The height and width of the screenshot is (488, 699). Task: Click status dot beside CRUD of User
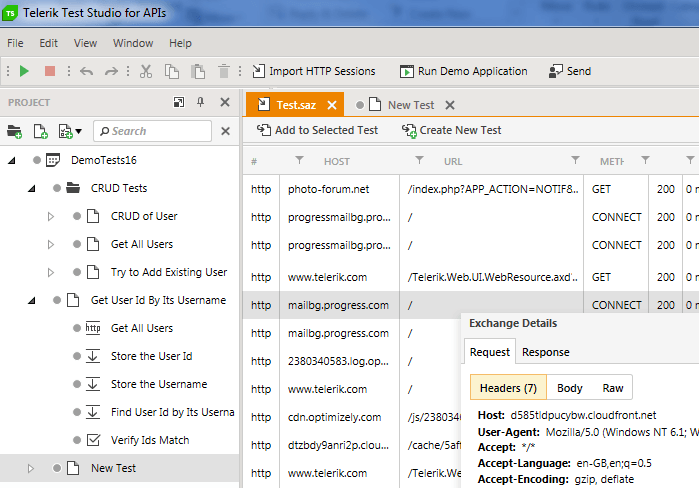[77, 216]
